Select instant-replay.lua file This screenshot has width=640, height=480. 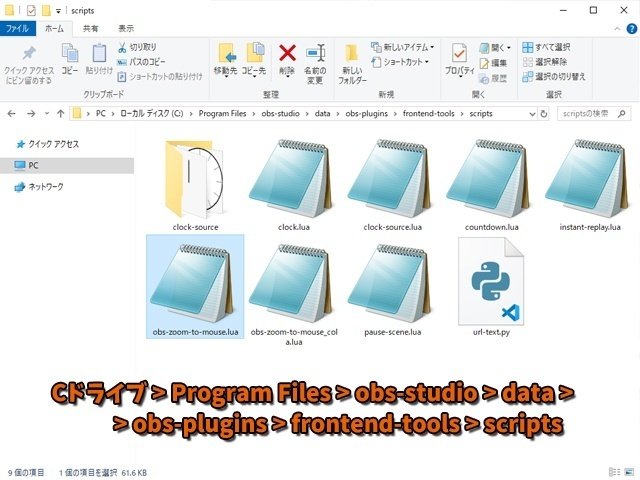click(590, 186)
